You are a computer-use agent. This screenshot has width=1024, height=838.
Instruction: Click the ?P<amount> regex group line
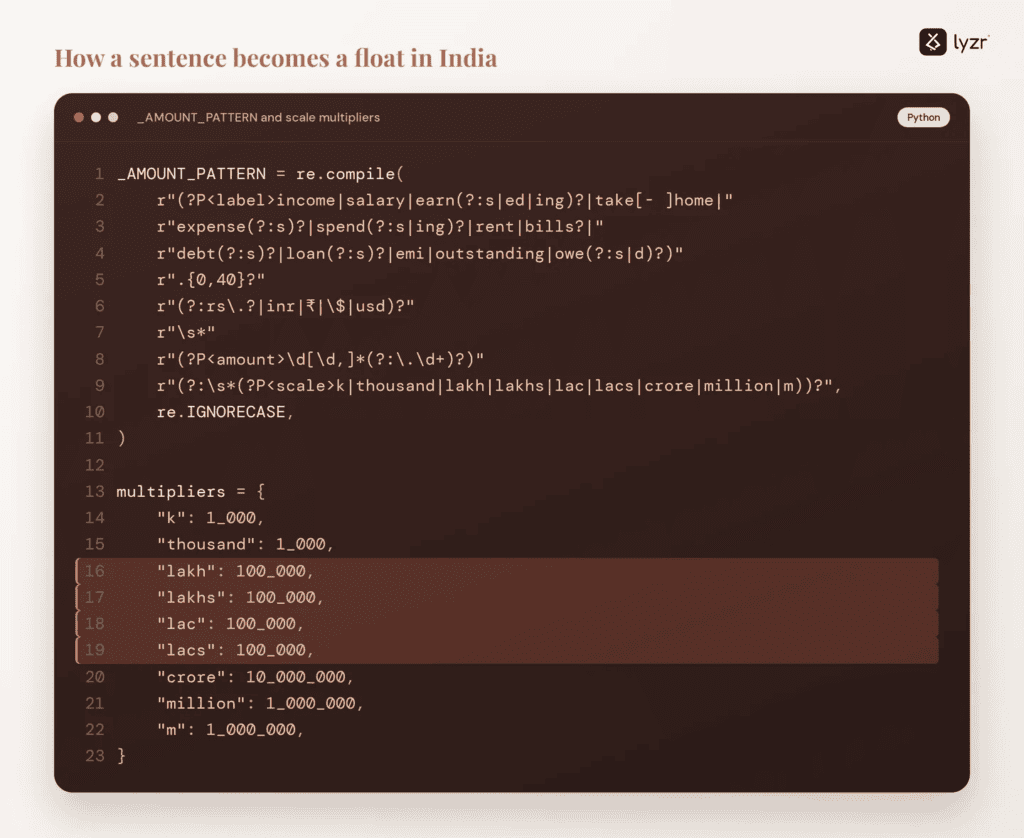320,359
